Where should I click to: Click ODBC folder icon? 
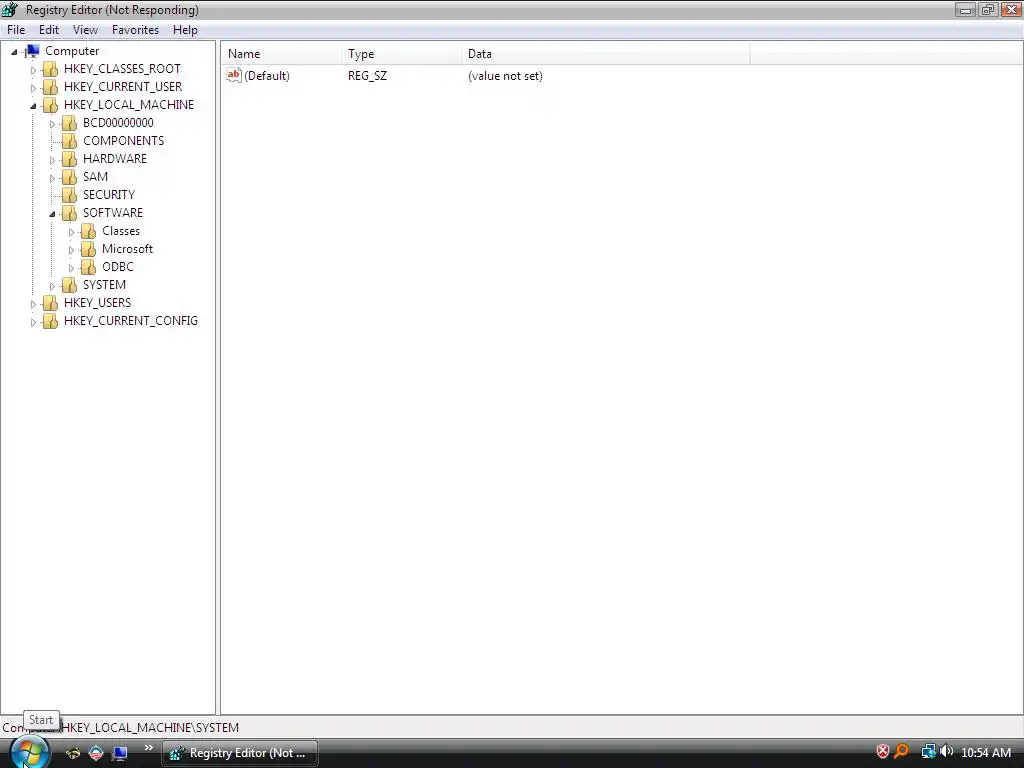88,267
